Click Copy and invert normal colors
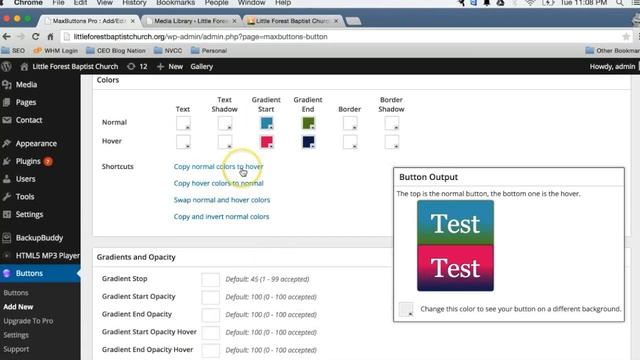The height and width of the screenshot is (360, 640). [221, 217]
